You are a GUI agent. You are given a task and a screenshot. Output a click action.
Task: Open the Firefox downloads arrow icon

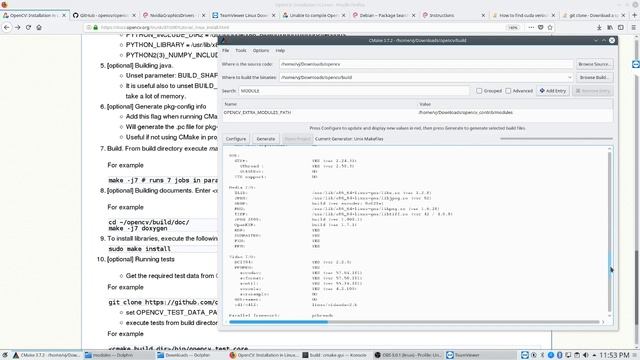coord(599,27)
